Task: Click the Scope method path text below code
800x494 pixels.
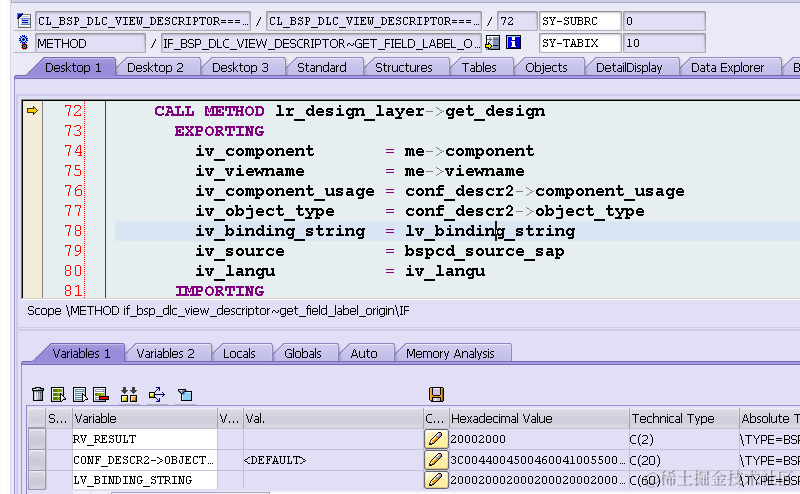Action: pyautogui.click(x=218, y=311)
